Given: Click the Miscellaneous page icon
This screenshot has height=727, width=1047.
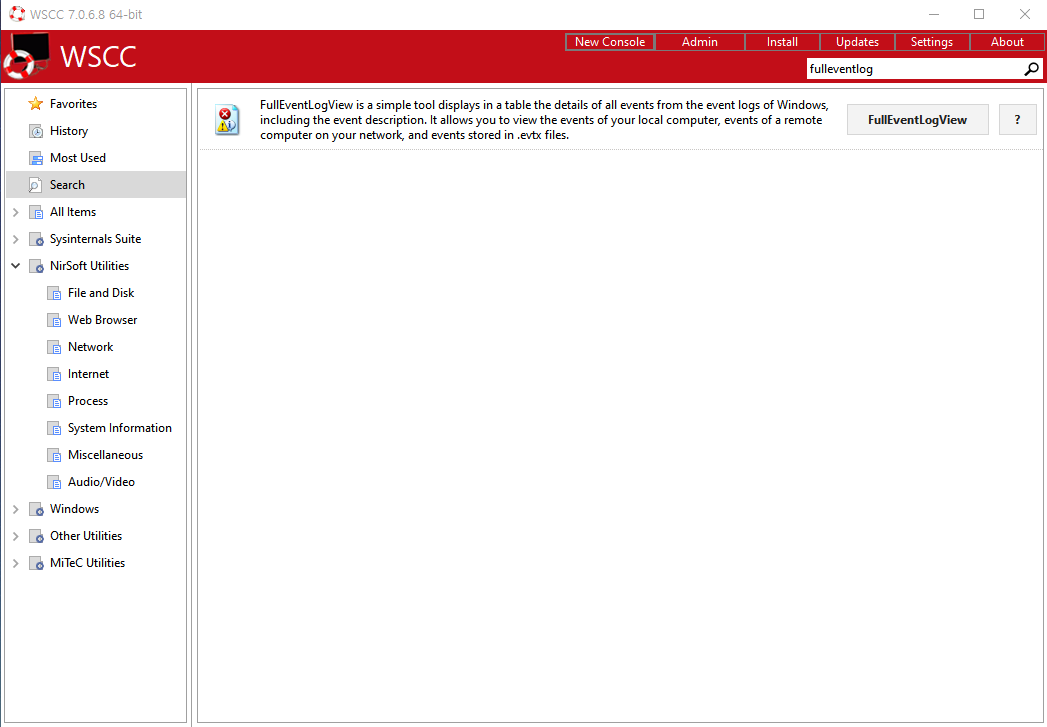Looking at the screenshot, I should 54,455.
